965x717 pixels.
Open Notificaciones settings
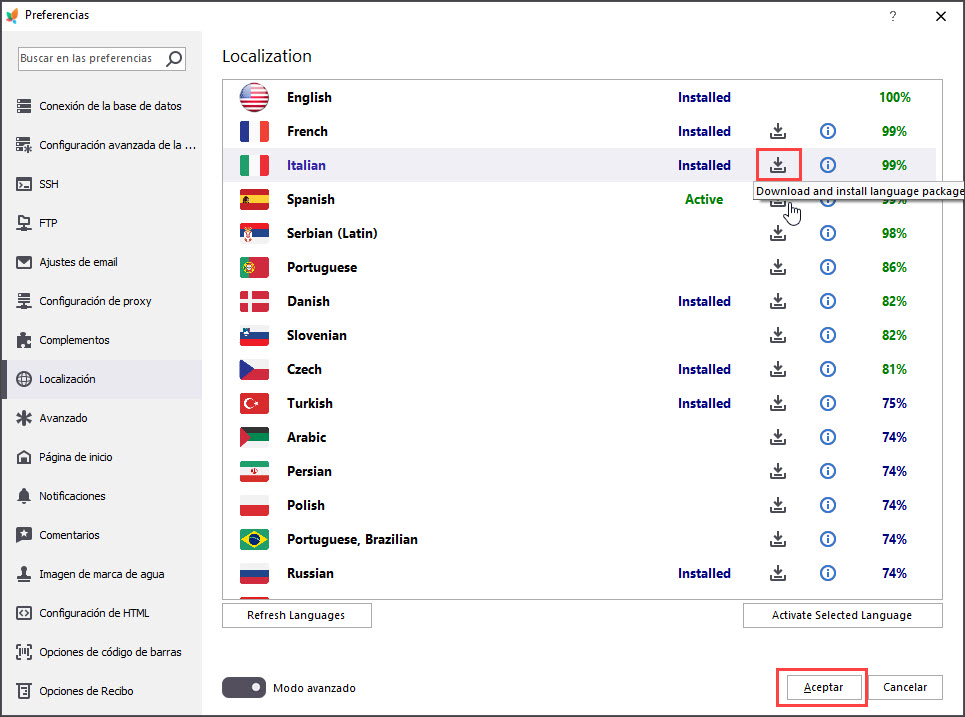coord(102,496)
